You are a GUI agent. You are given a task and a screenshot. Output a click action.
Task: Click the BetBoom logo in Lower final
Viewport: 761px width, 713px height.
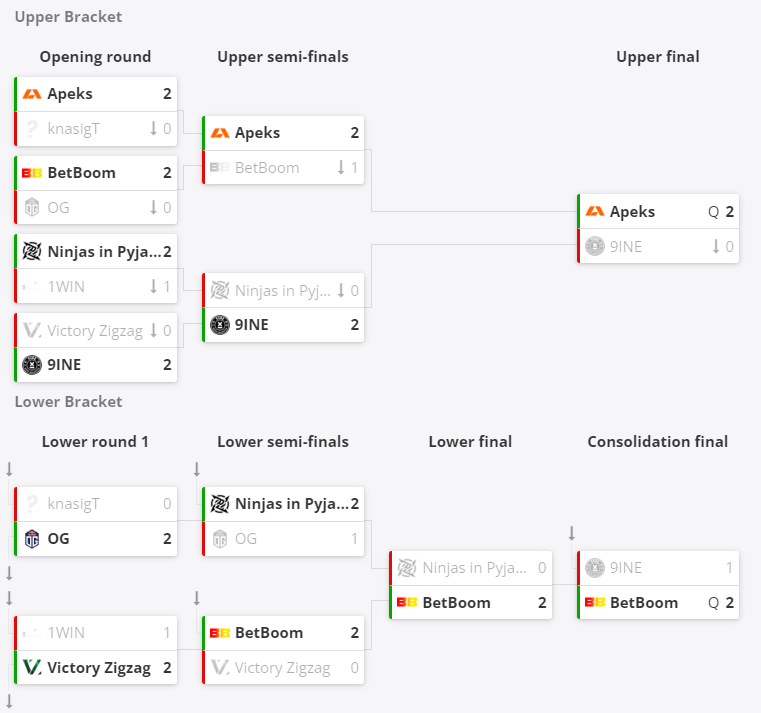tap(407, 602)
